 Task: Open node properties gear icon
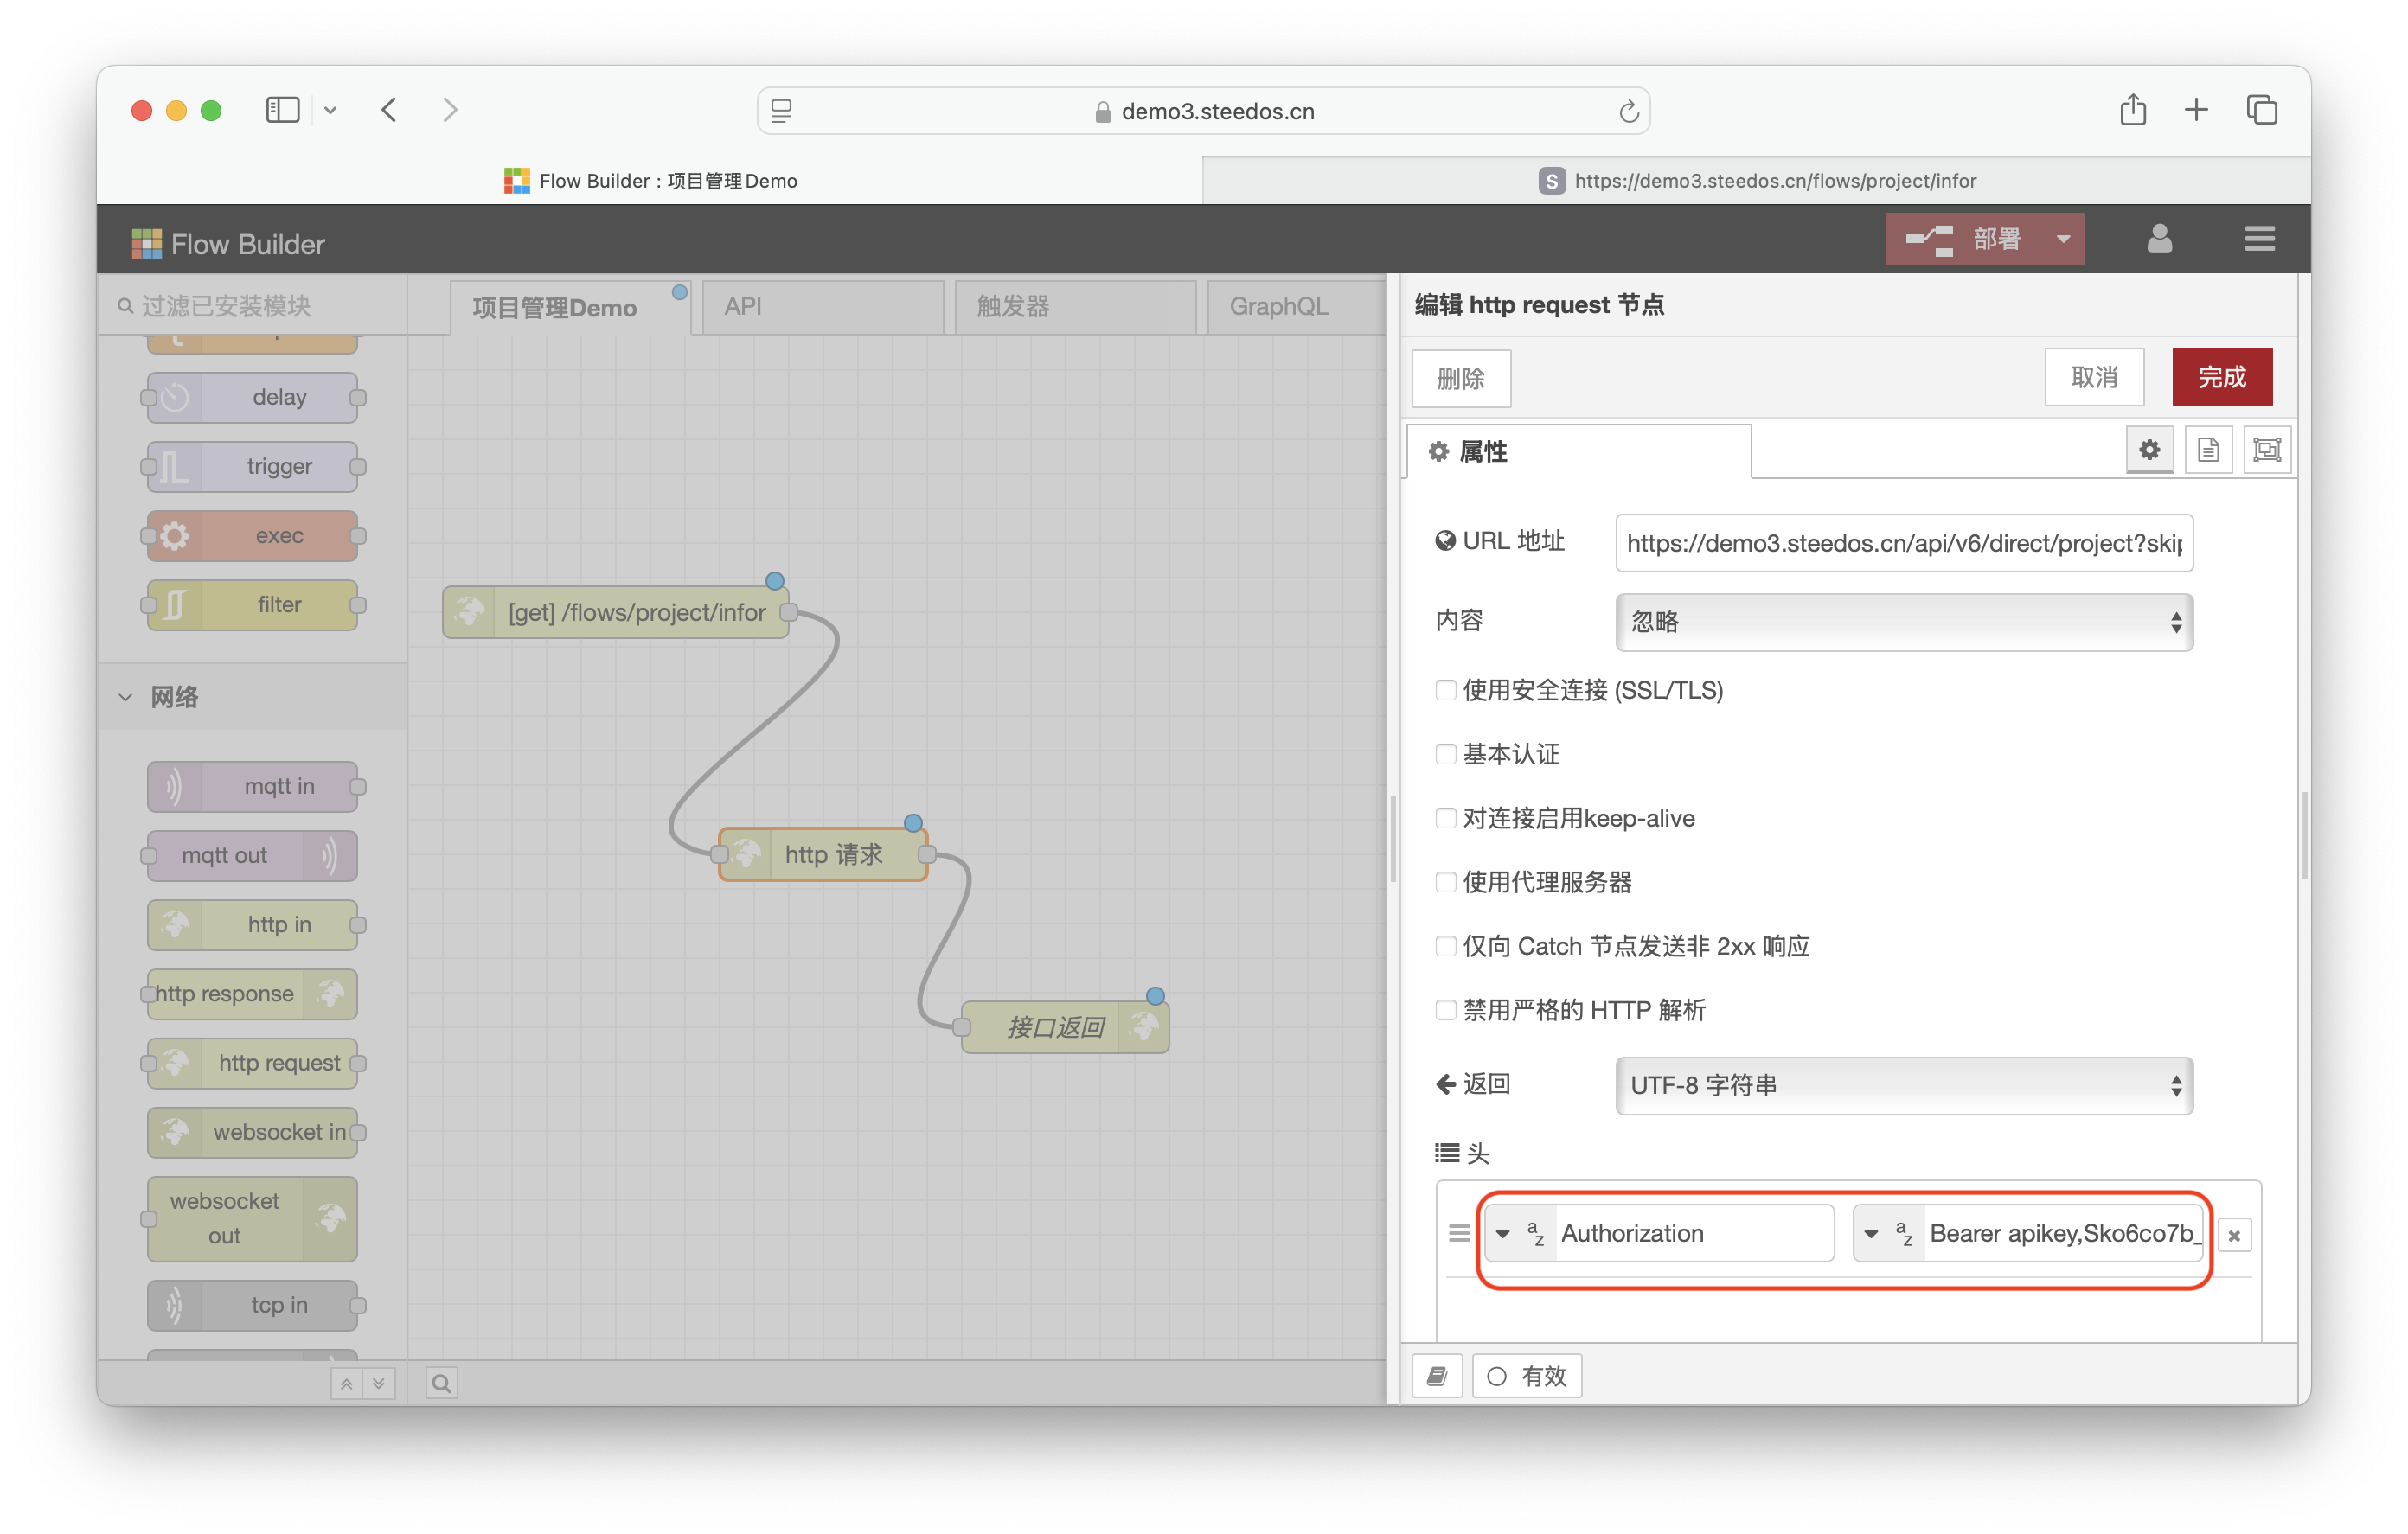coord(2149,450)
